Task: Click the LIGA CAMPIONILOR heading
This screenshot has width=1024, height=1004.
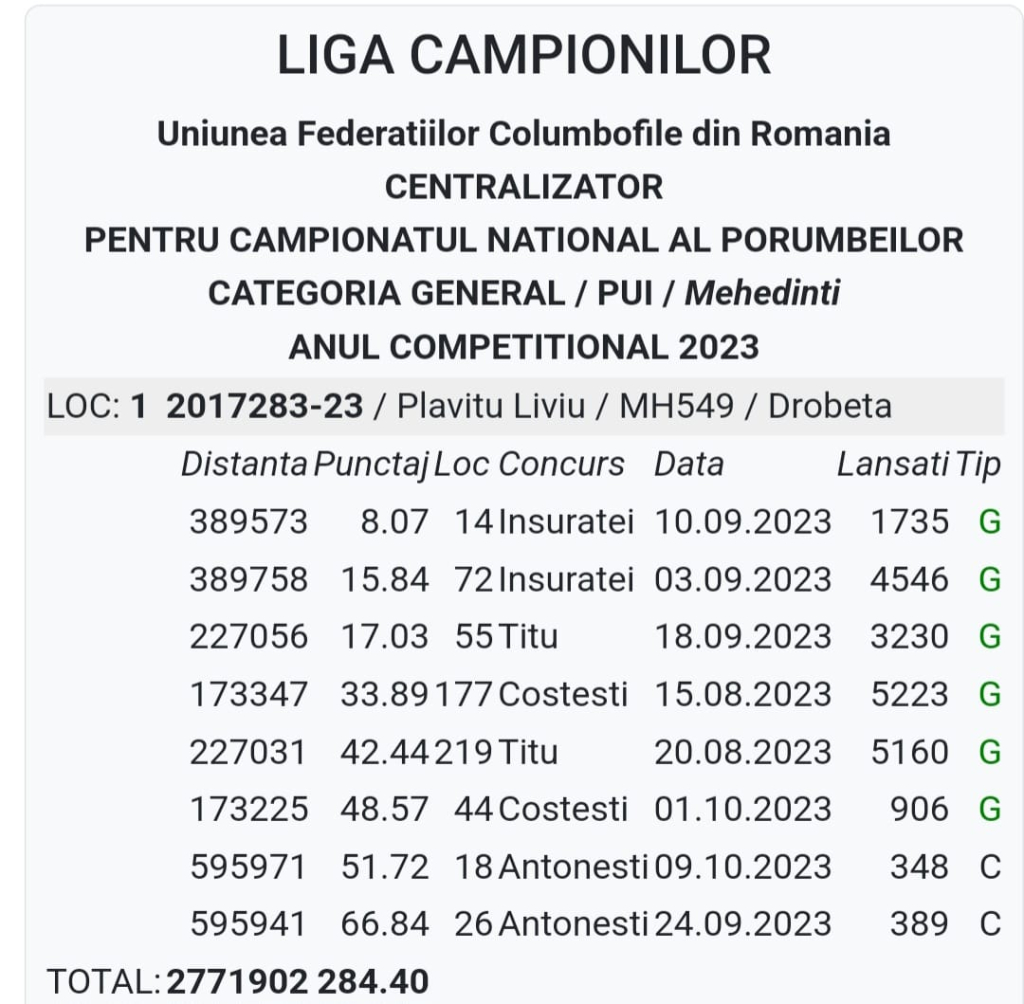Action: click(x=524, y=55)
